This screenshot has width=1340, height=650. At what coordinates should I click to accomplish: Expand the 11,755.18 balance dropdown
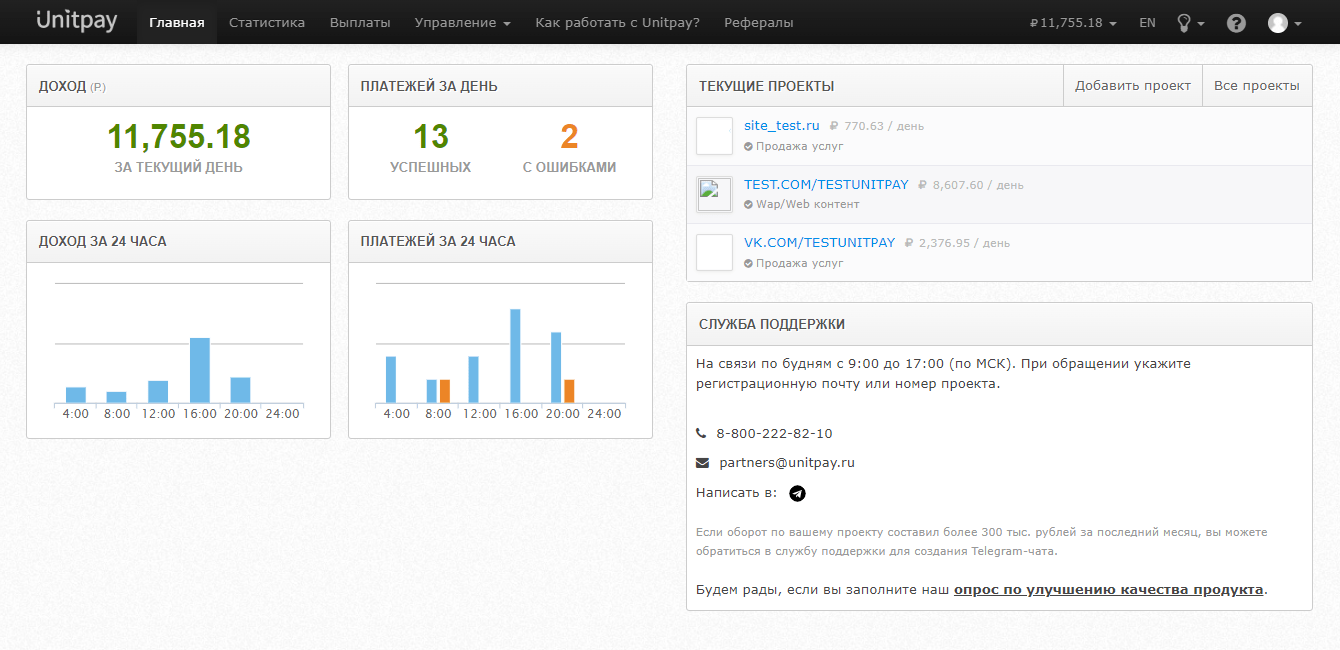(1073, 22)
